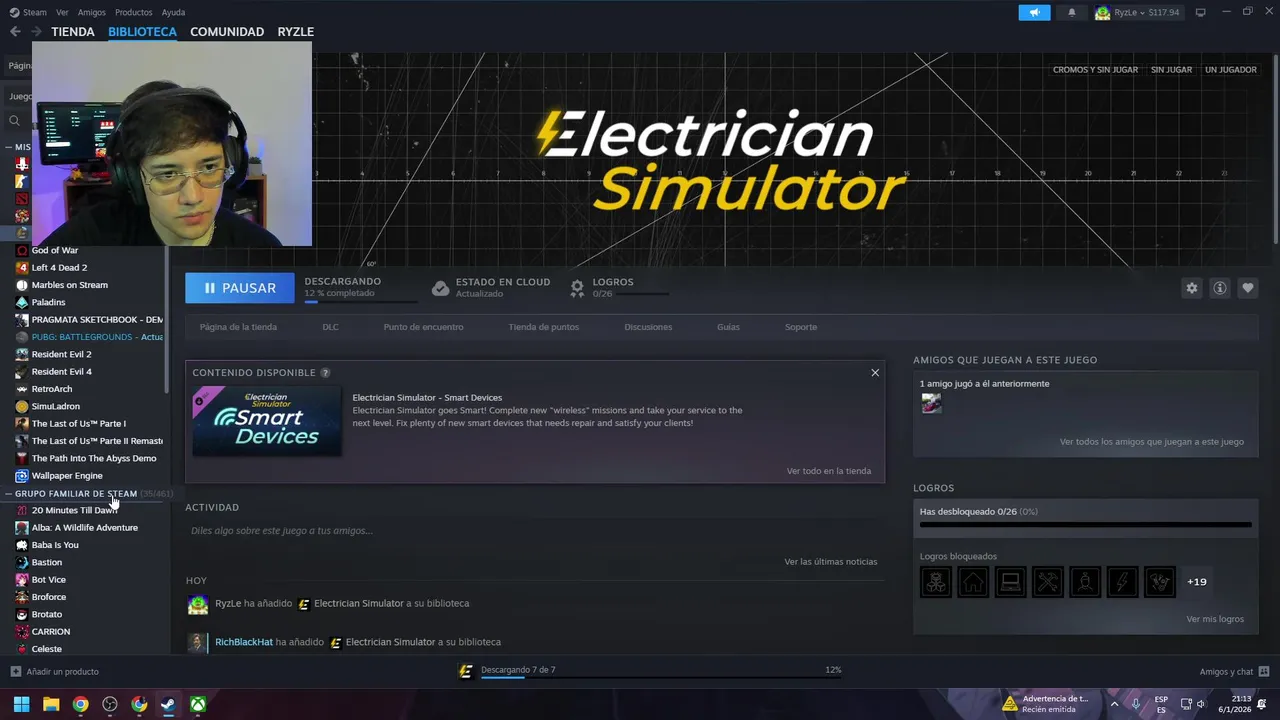The width and height of the screenshot is (1280, 720).
Task: Toggle the favorite heart icon
Action: click(x=1248, y=288)
